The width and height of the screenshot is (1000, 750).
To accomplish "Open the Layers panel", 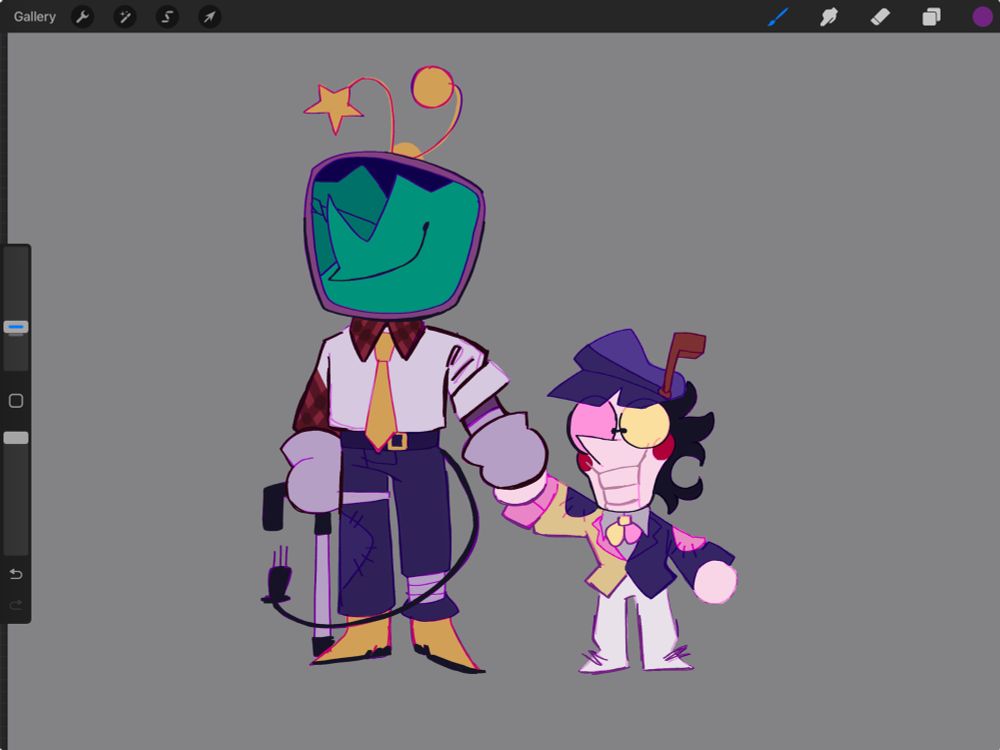I will [x=931, y=17].
